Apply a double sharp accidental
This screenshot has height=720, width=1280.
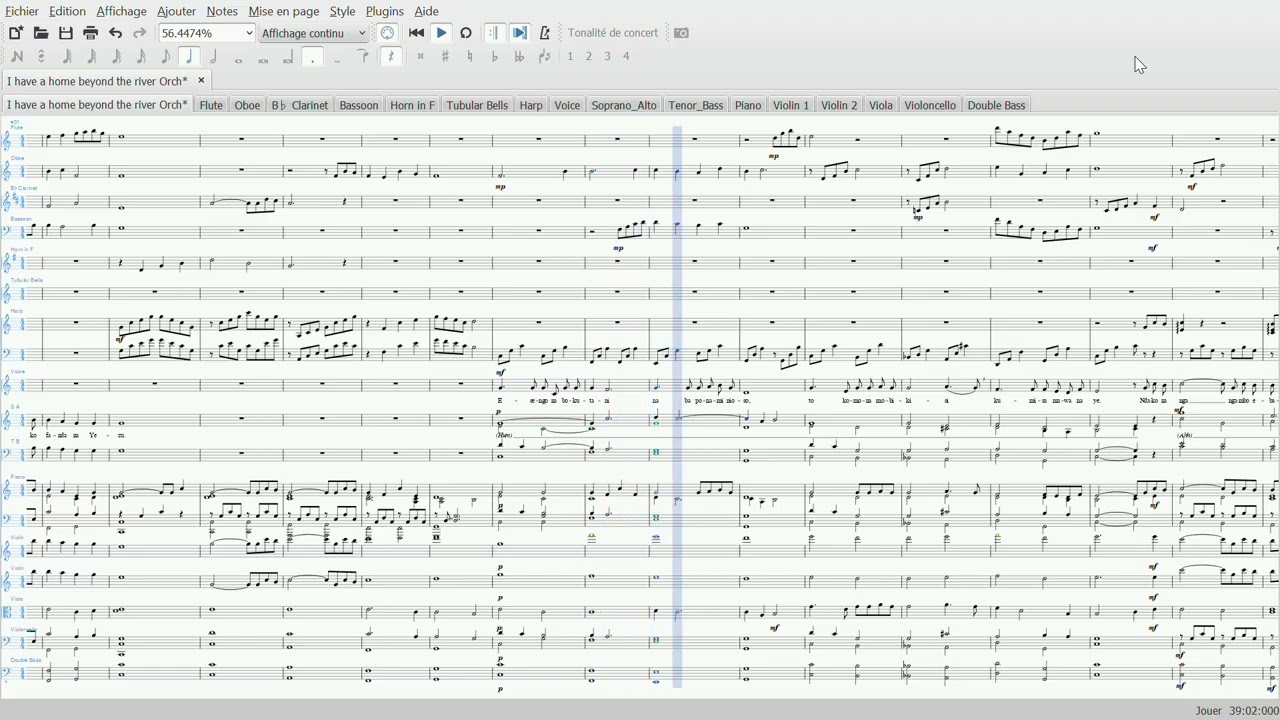pyautogui.click(x=420, y=57)
